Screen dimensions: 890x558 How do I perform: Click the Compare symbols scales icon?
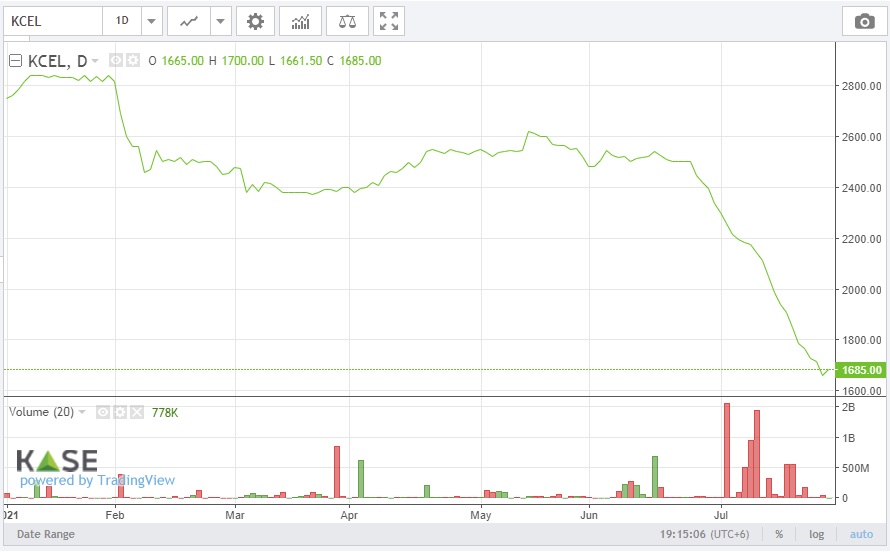click(x=347, y=21)
